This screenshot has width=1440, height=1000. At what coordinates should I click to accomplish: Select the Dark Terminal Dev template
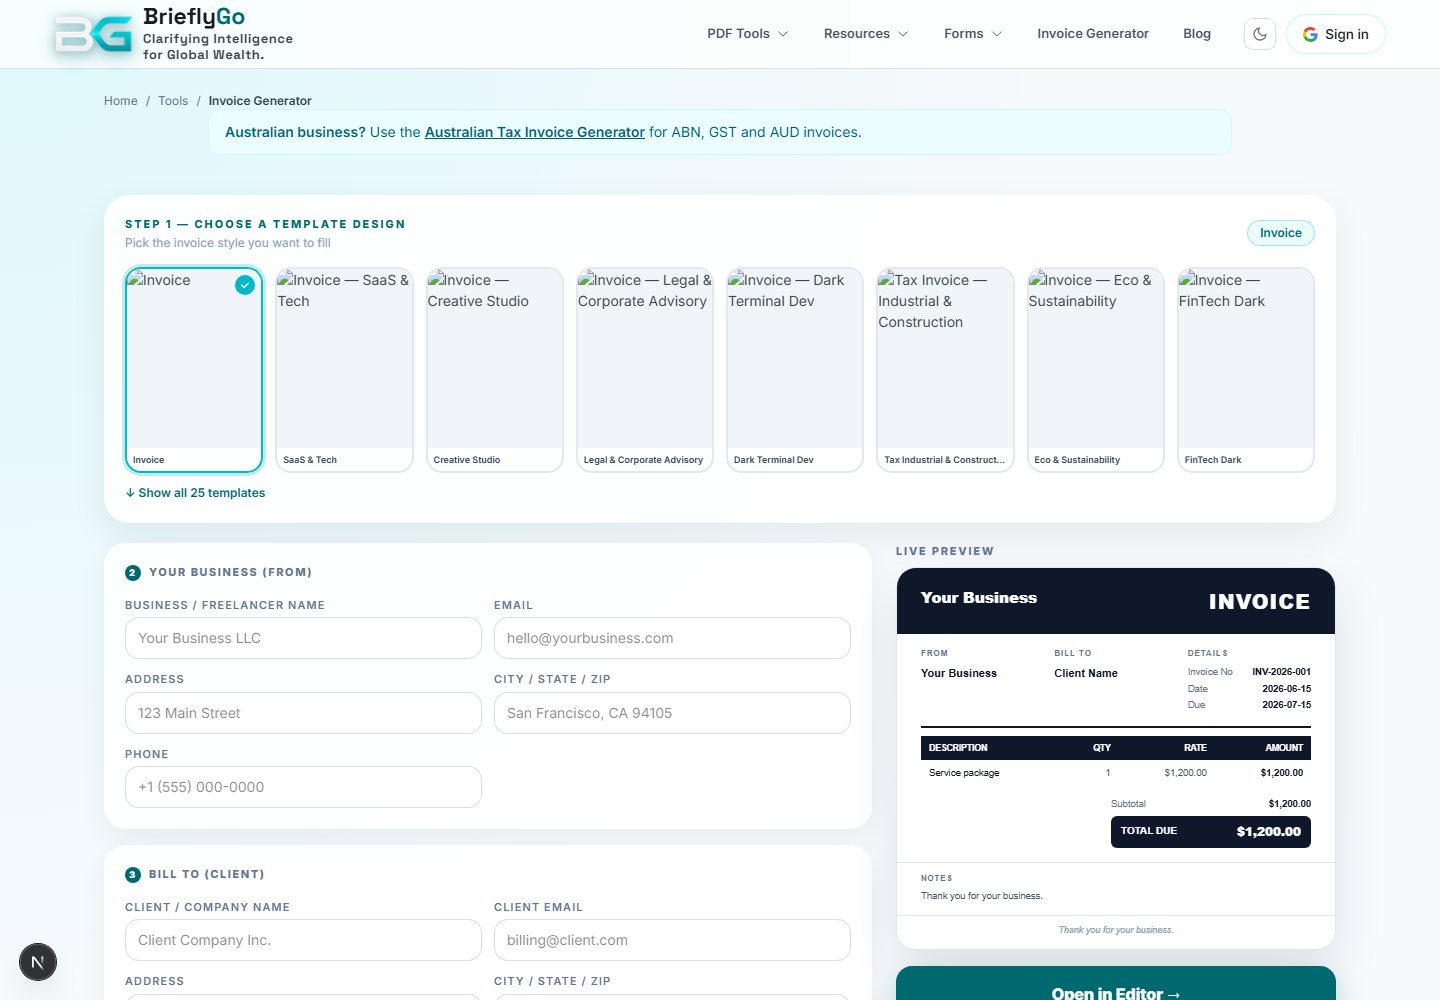click(795, 369)
